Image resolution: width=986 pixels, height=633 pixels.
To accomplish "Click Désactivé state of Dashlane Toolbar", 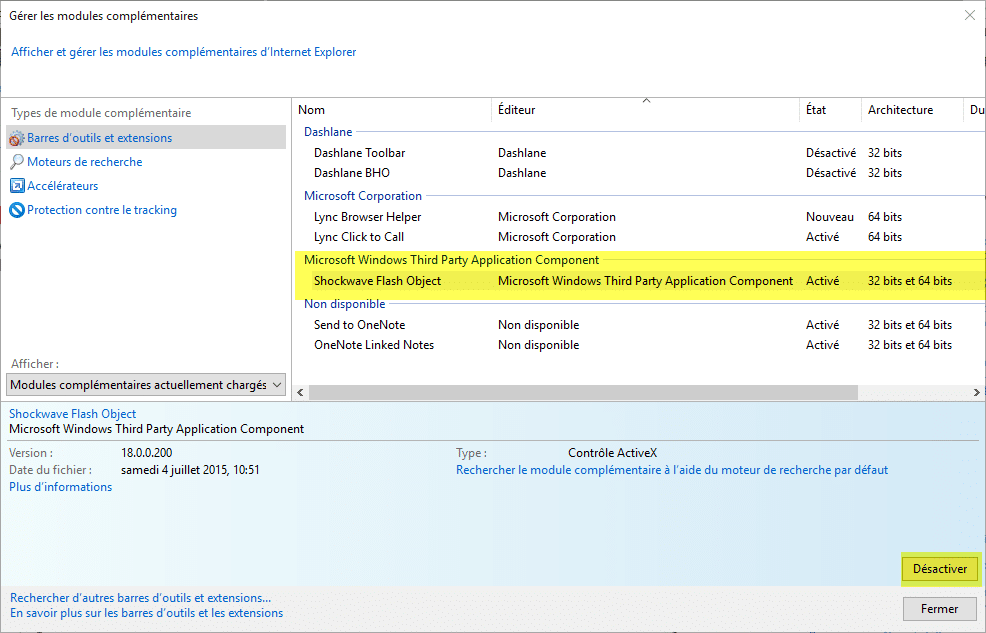I will point(831,153).
